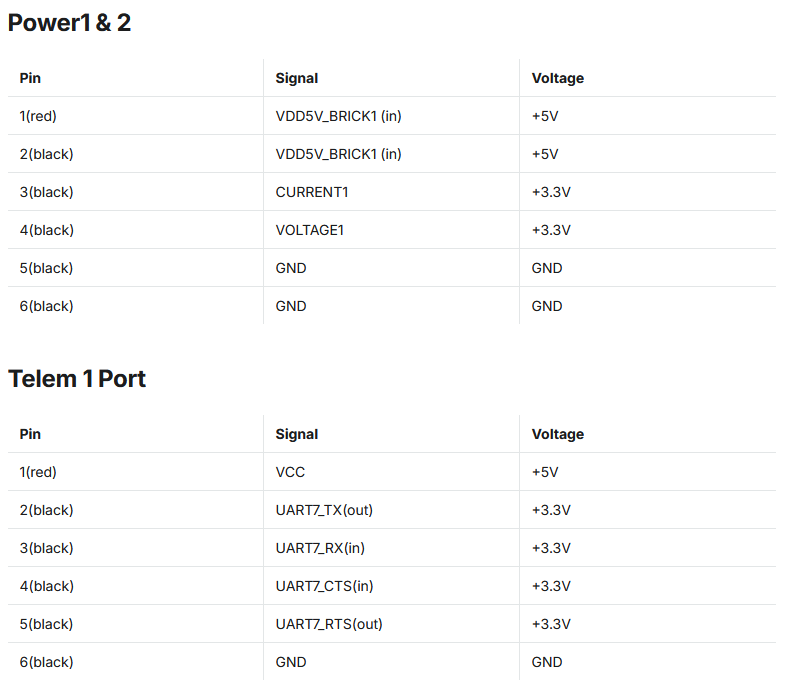Image resolution: width=787 pixels, height=685 pixels.
Task: Select pin 1(red) in Power1 & 2 table
Action: point(38,116)
